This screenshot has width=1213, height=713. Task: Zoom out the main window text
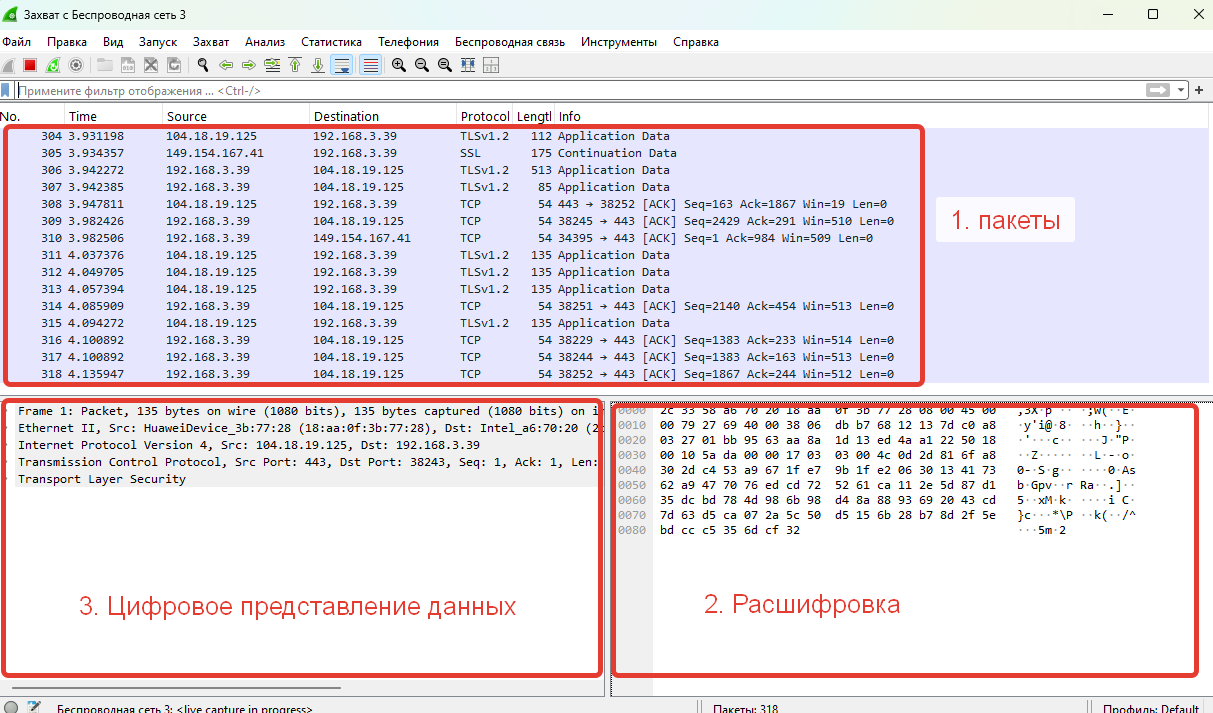422,65
